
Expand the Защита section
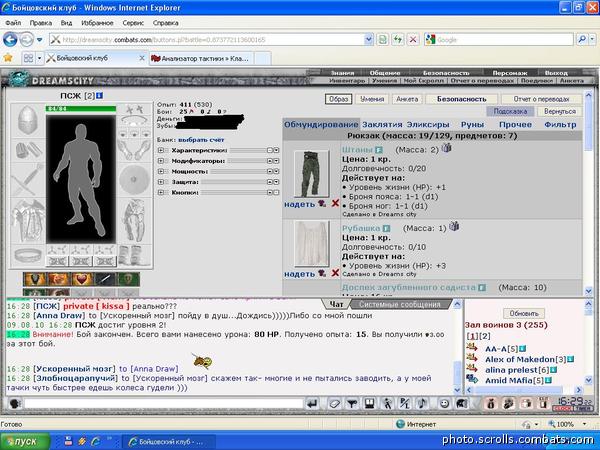[x=161, y=182]
